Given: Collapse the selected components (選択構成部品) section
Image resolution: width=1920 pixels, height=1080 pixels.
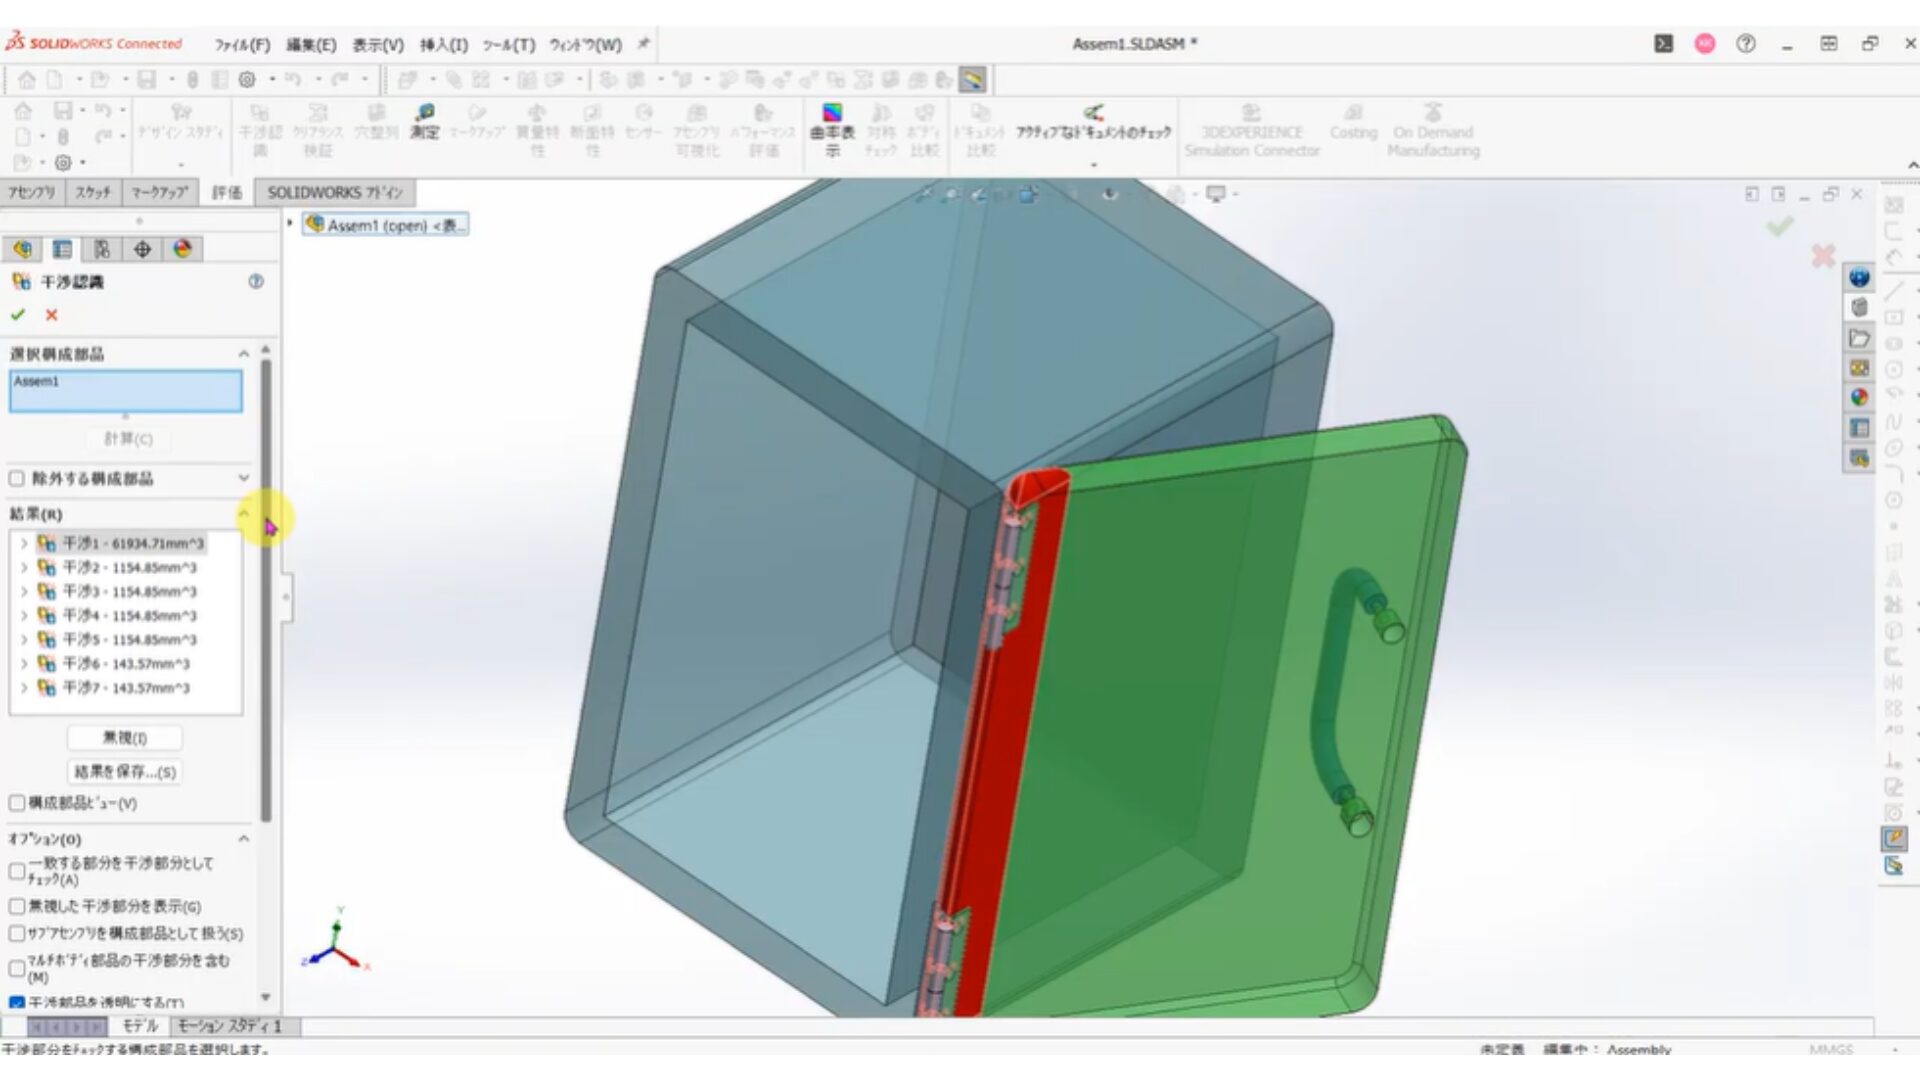Looking at the screenshot, I should 243,354.
